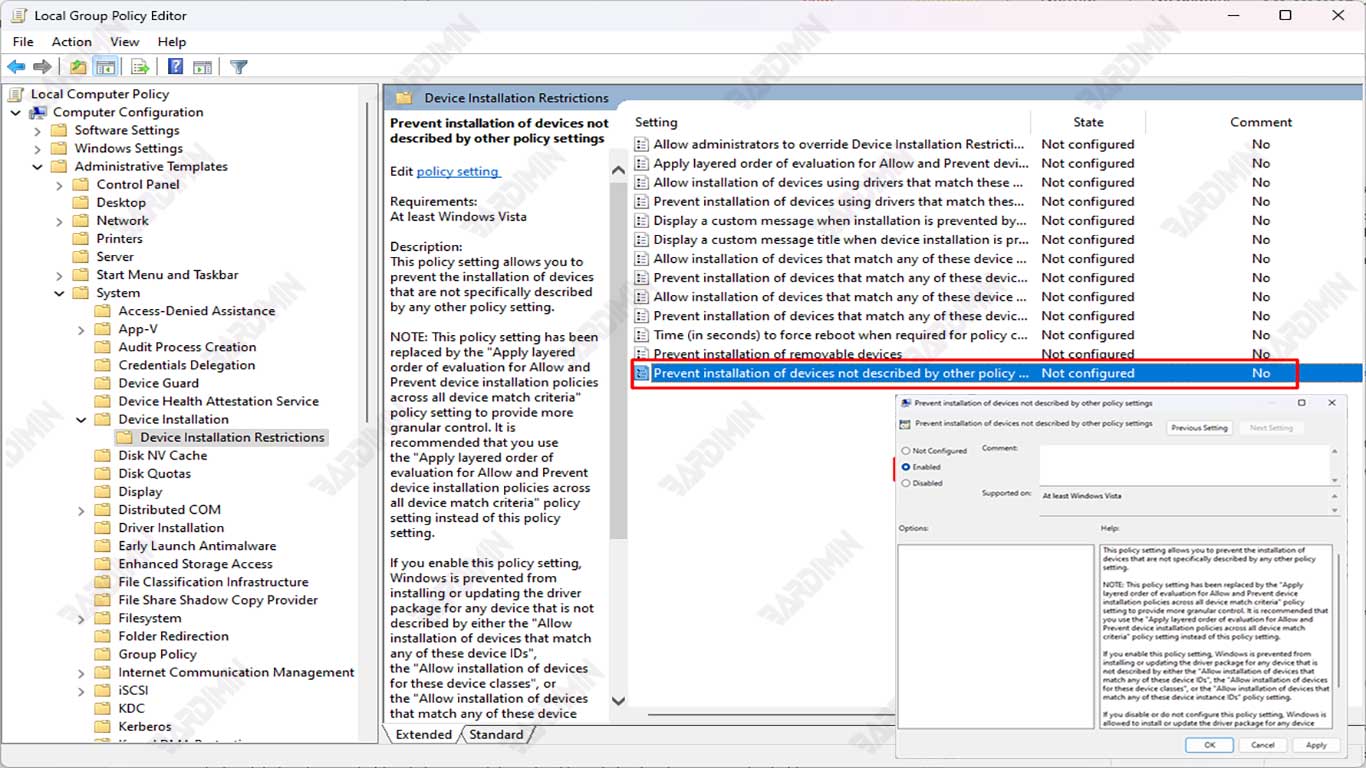Screen dimensions: 1366x768
Task: Open the View menu
Action: point(125,42)
